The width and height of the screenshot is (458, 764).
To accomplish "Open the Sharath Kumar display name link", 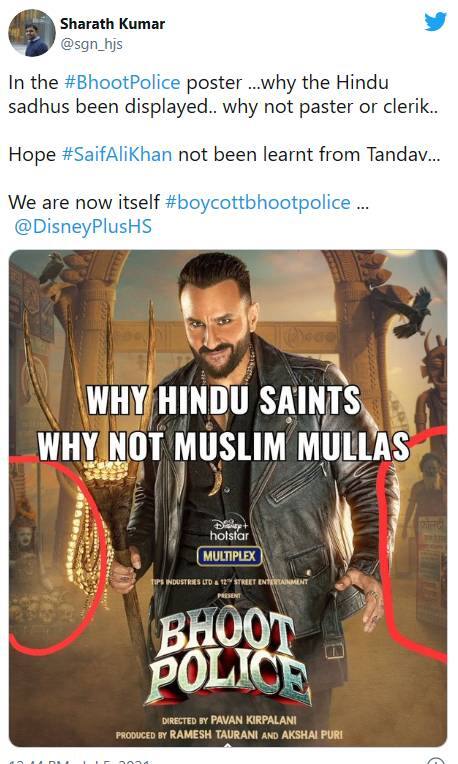I will coord(113,23).
